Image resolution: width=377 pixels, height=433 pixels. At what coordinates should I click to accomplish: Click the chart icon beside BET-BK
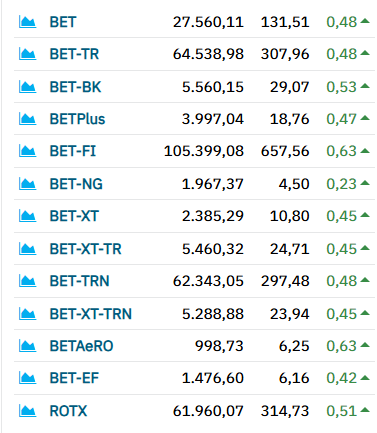click(27, 87)
